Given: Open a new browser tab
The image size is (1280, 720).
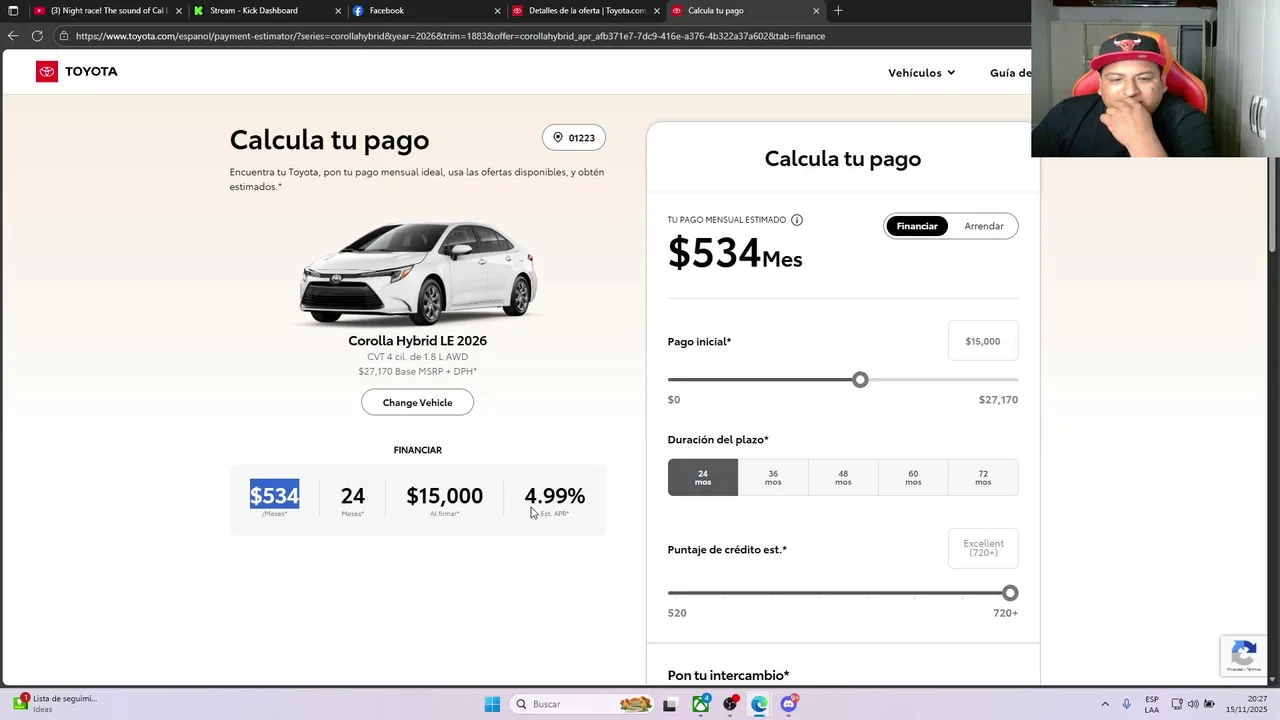Looking at the screenshot, I should 838,11.
